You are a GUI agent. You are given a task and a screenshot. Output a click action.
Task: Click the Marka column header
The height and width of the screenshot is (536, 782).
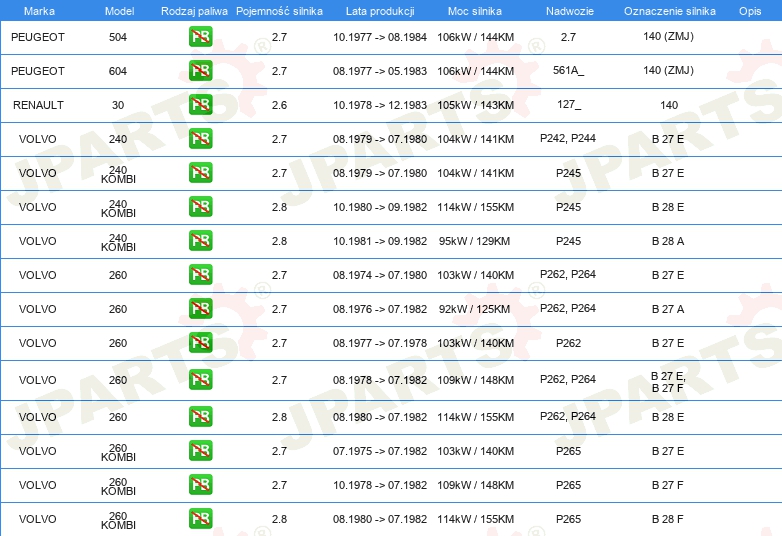(39, 11)
